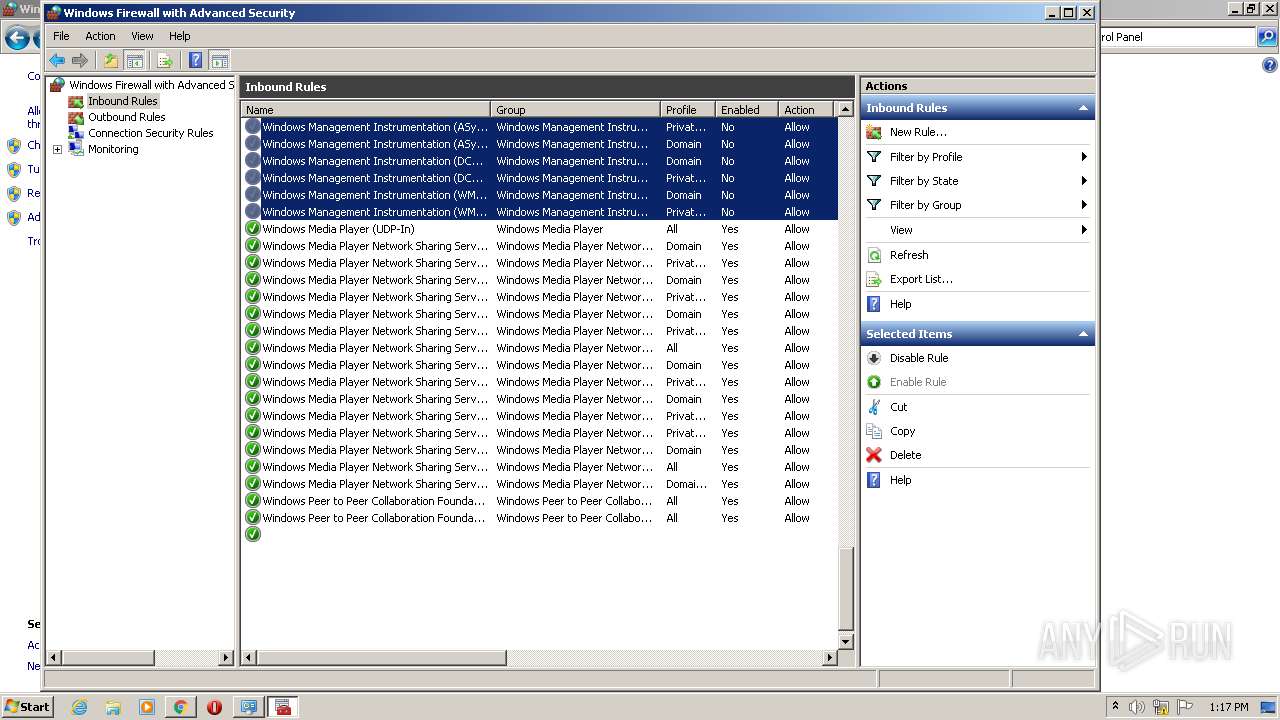Image resolution: width=1280 pixels, height=720 pixels.
Task: Click the Help item under Selected Items
Action: (901, 480)
